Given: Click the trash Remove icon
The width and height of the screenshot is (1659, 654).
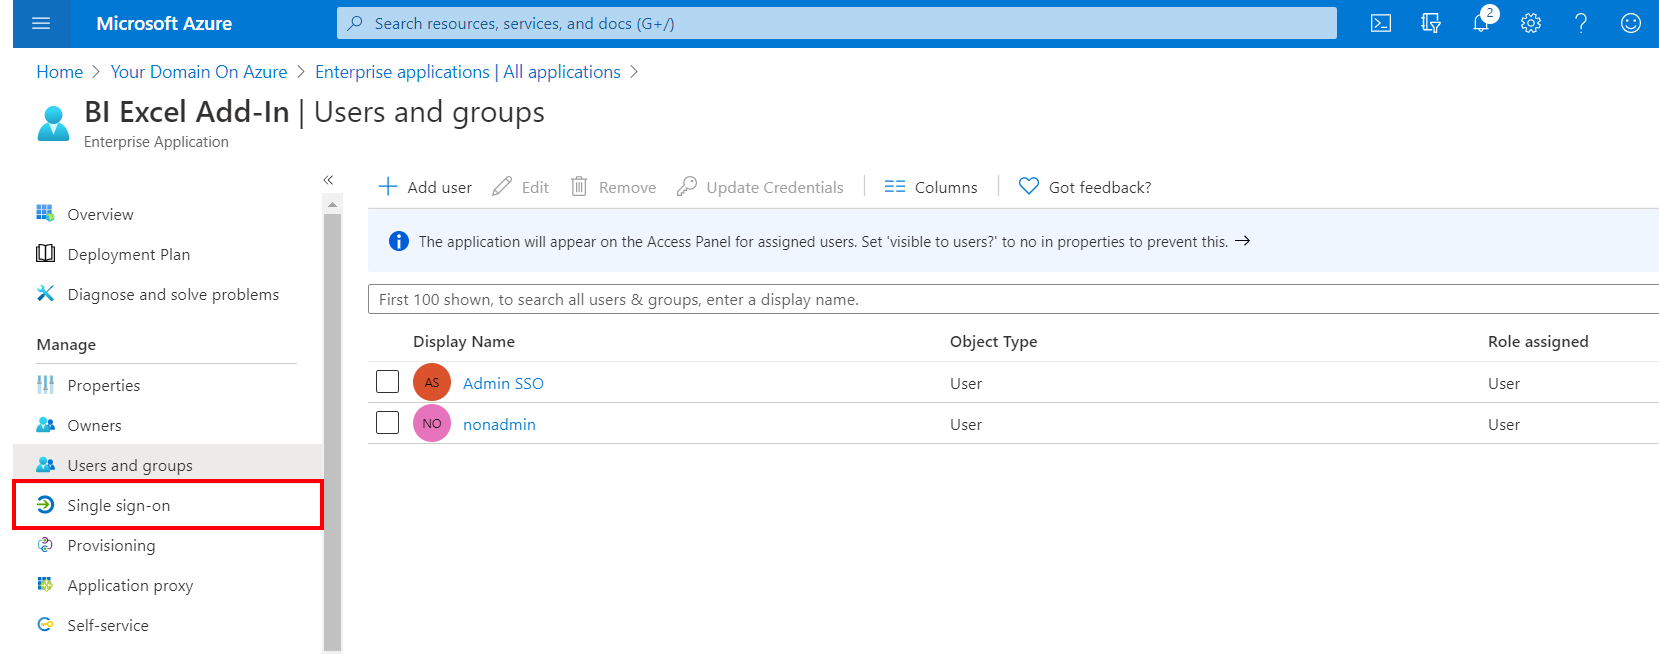Looking at the screenshot, I should [579, 186].
